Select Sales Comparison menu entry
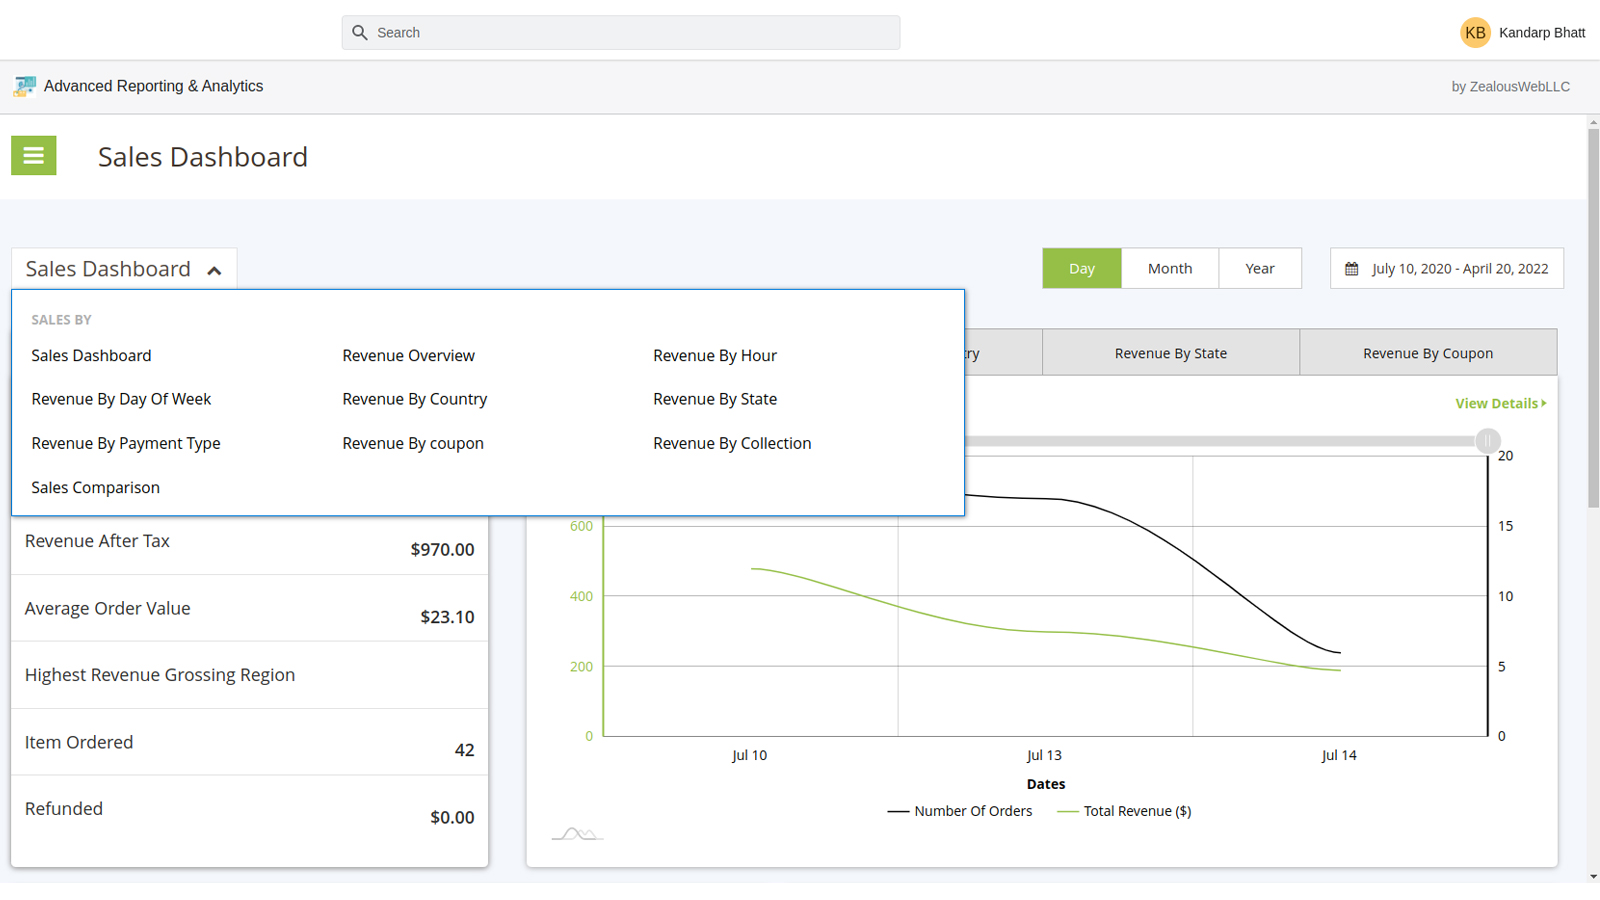1600x900 pixels. 95,488
